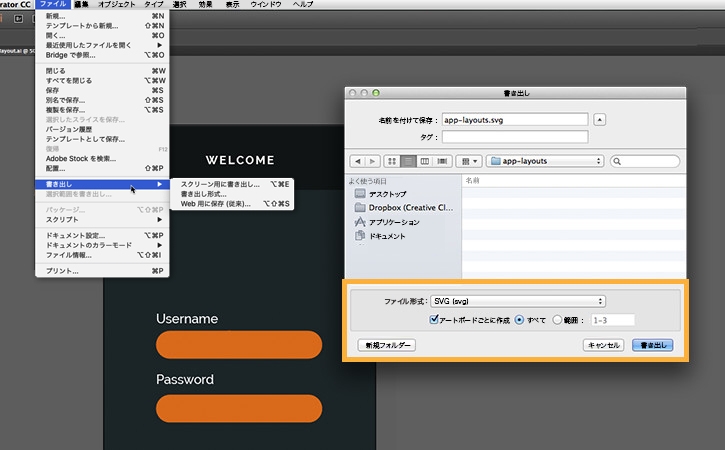Choose 配置... from the File menu
725x450 pixels.
pos(102,168)
